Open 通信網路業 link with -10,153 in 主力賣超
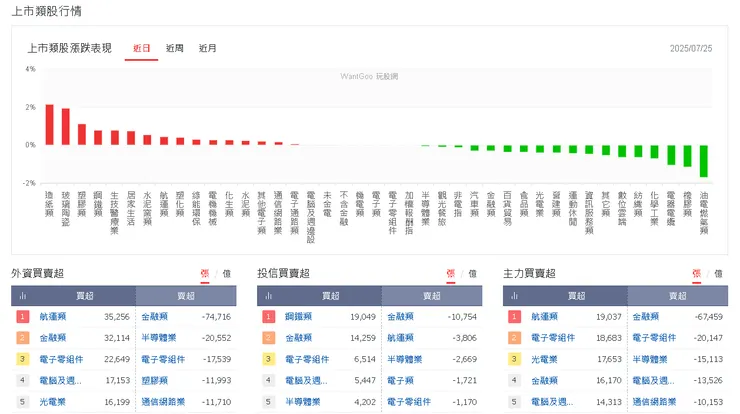This screenshot has width=740, height=414. [x=655, y=402]
